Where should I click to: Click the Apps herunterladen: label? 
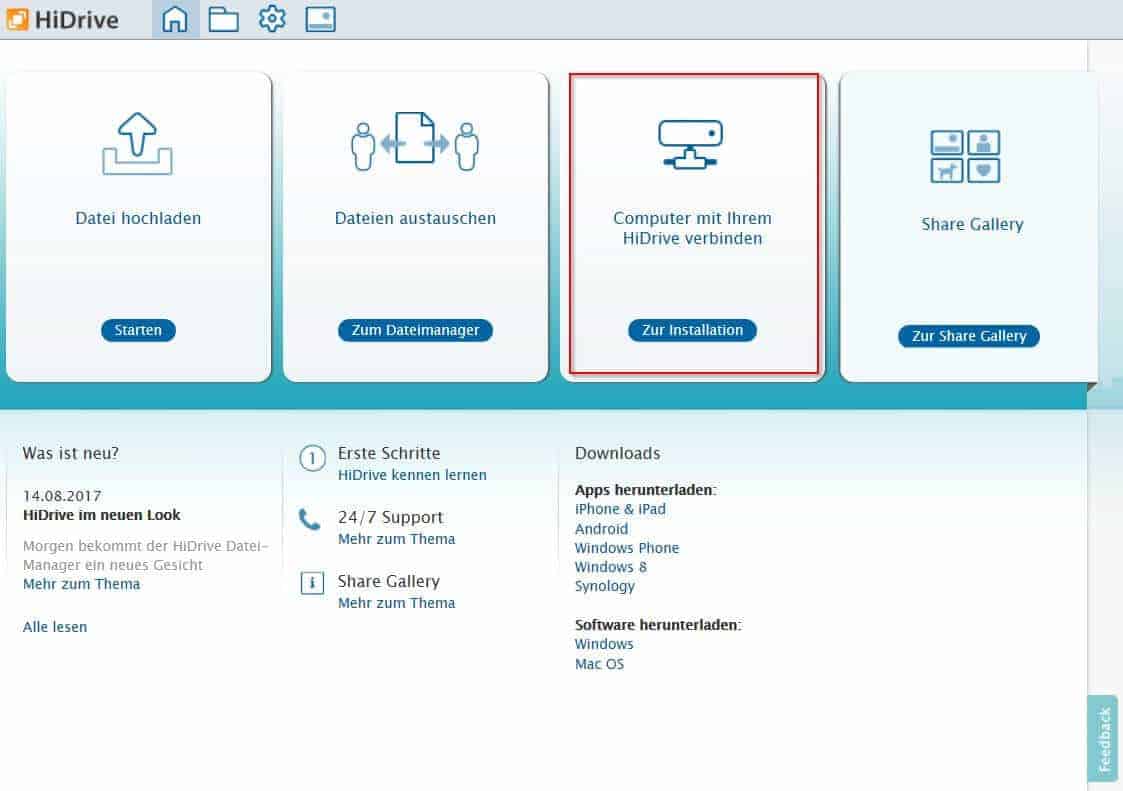point(645,490)
